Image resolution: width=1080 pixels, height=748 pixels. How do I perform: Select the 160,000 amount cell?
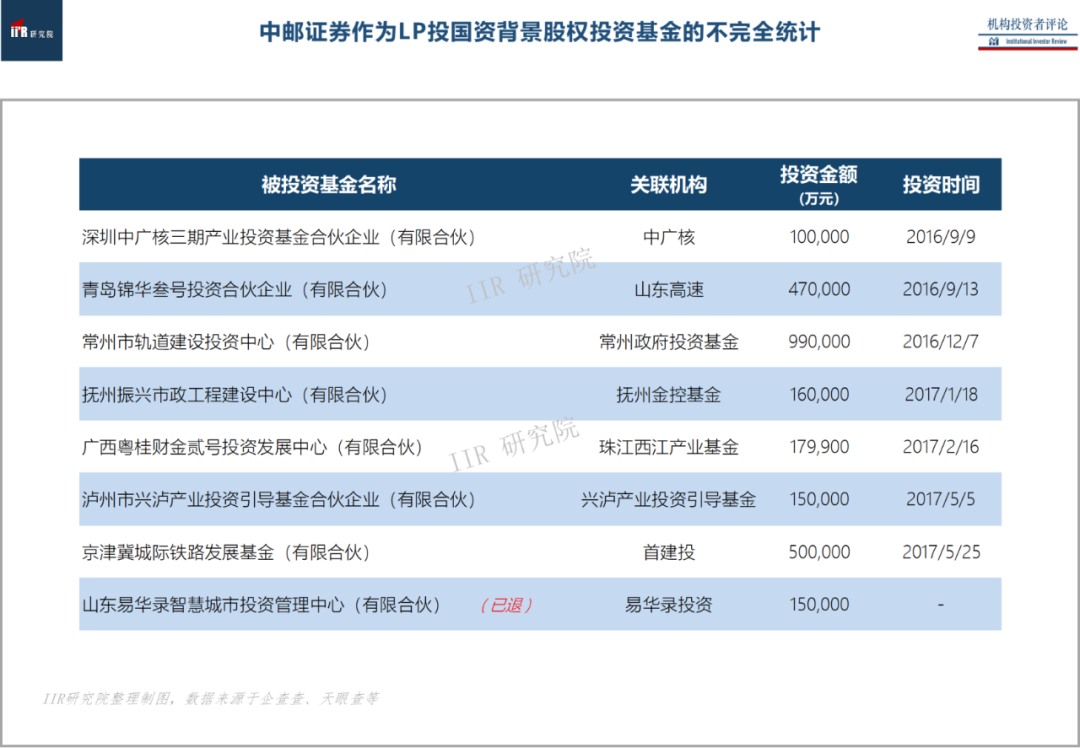[819, 395]
